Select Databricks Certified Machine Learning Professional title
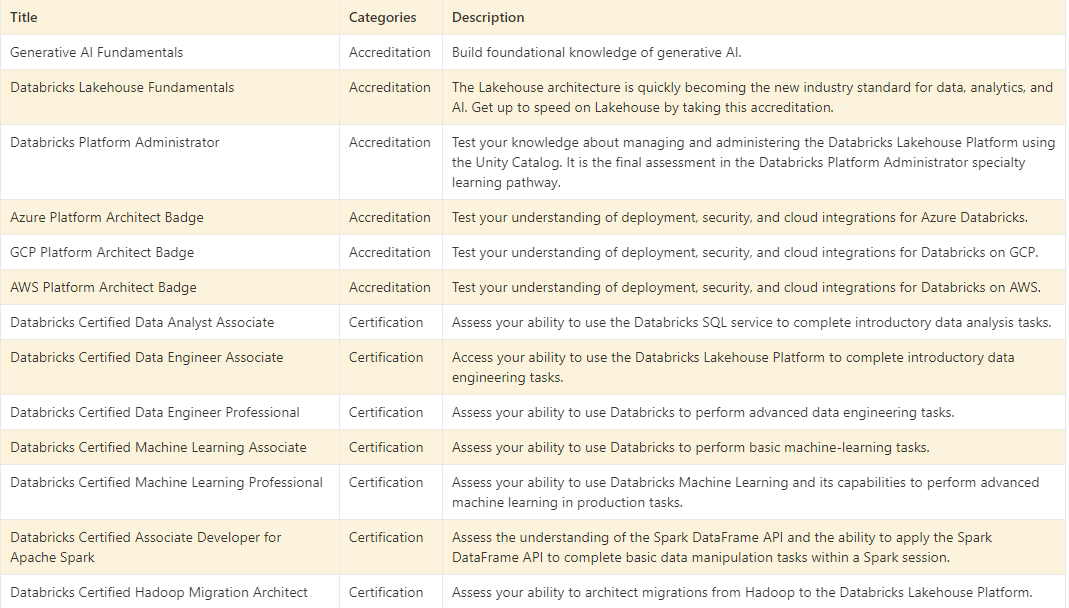This screenshot has height=608, width=1069. point(166,482)
